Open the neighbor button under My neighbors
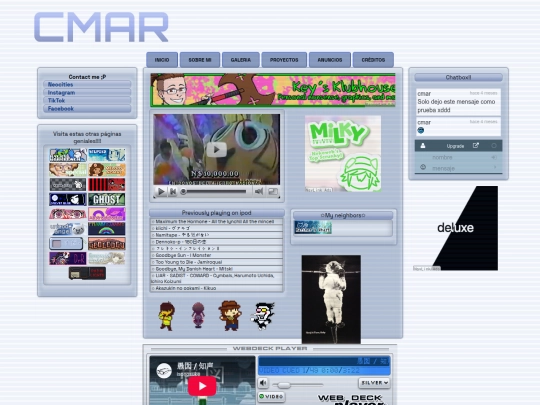The height and width of the screenshot is (405, 540). click(313, 228)
